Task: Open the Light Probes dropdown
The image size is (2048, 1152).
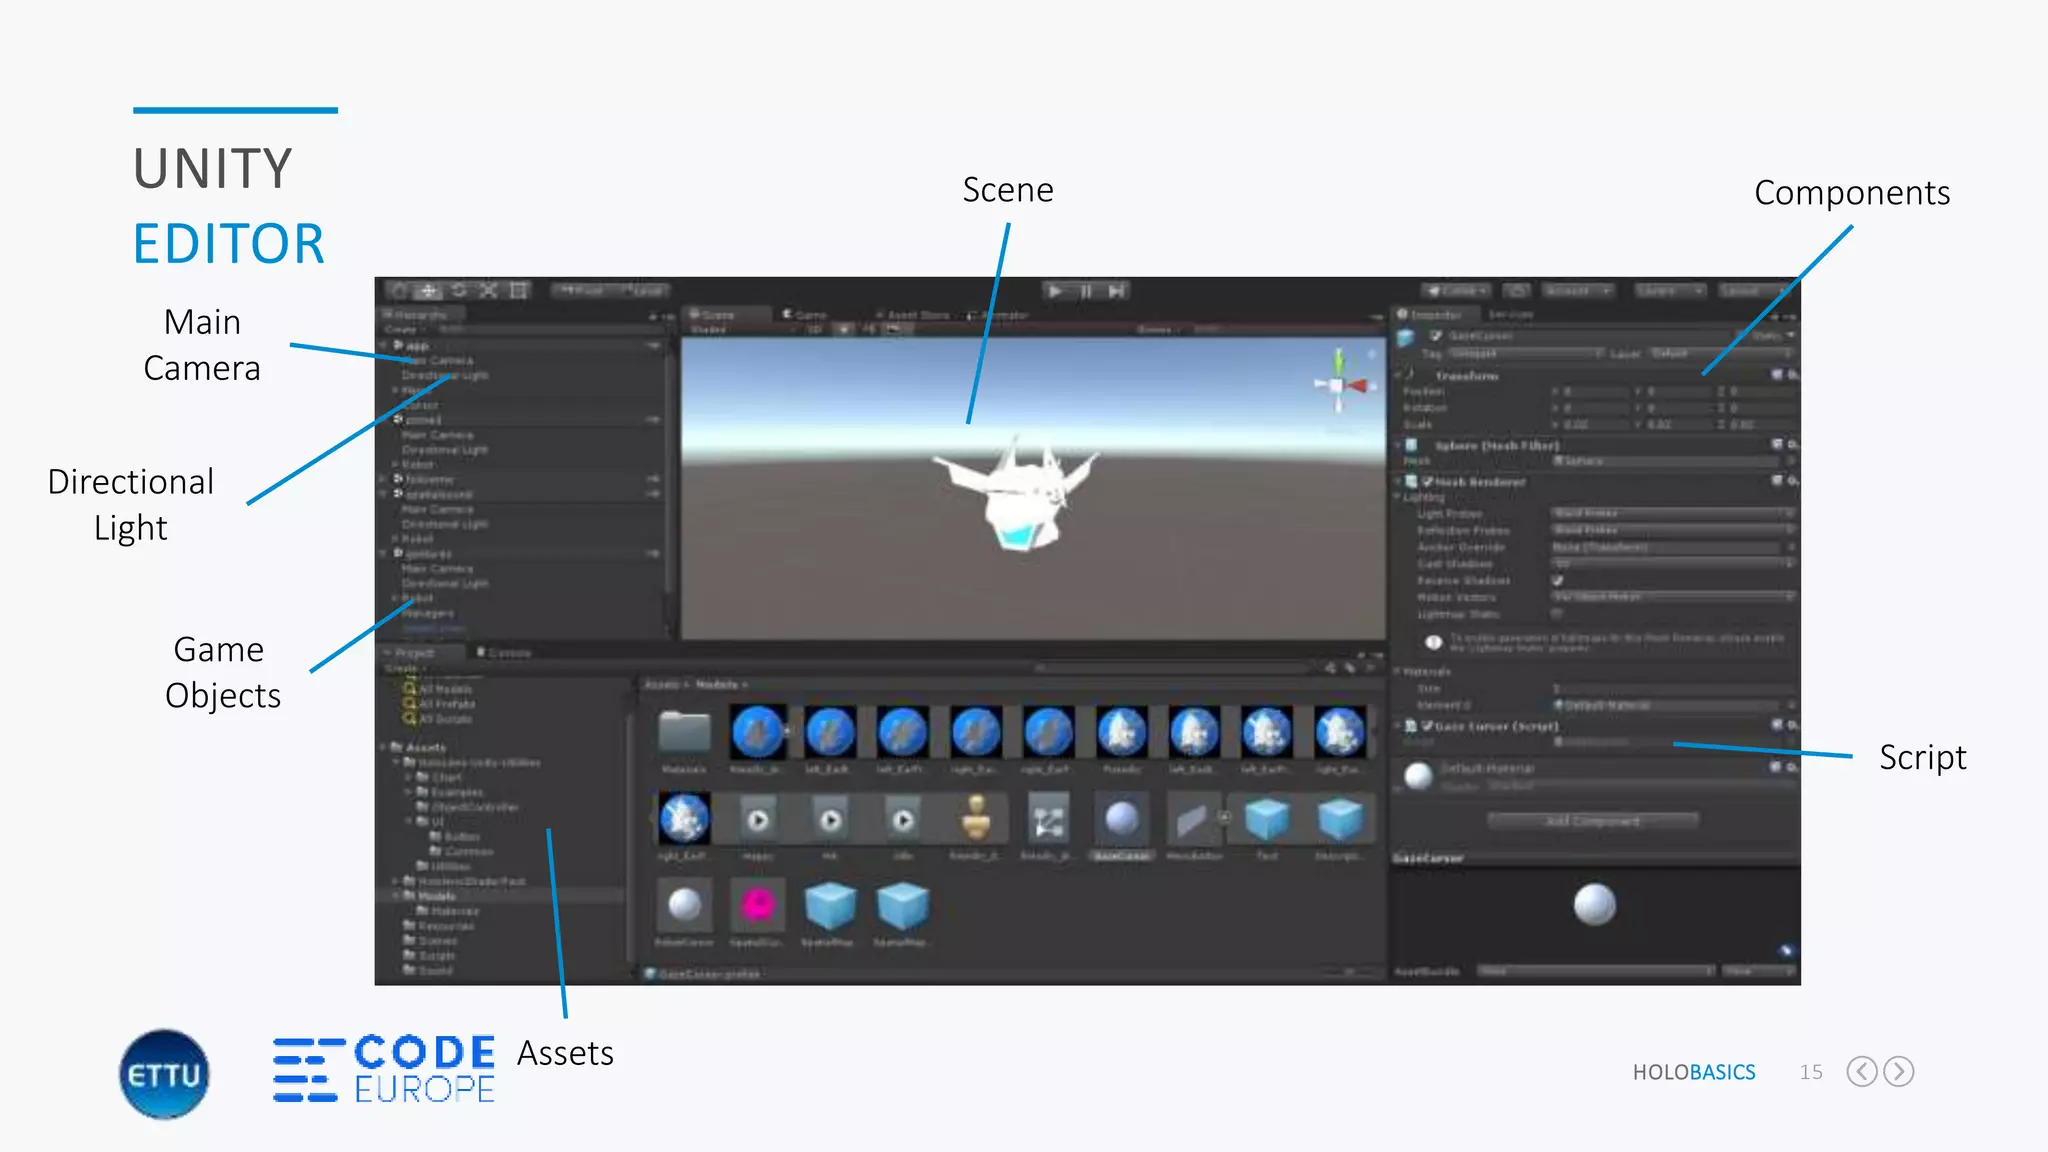Action: [x=1673, y=513]
